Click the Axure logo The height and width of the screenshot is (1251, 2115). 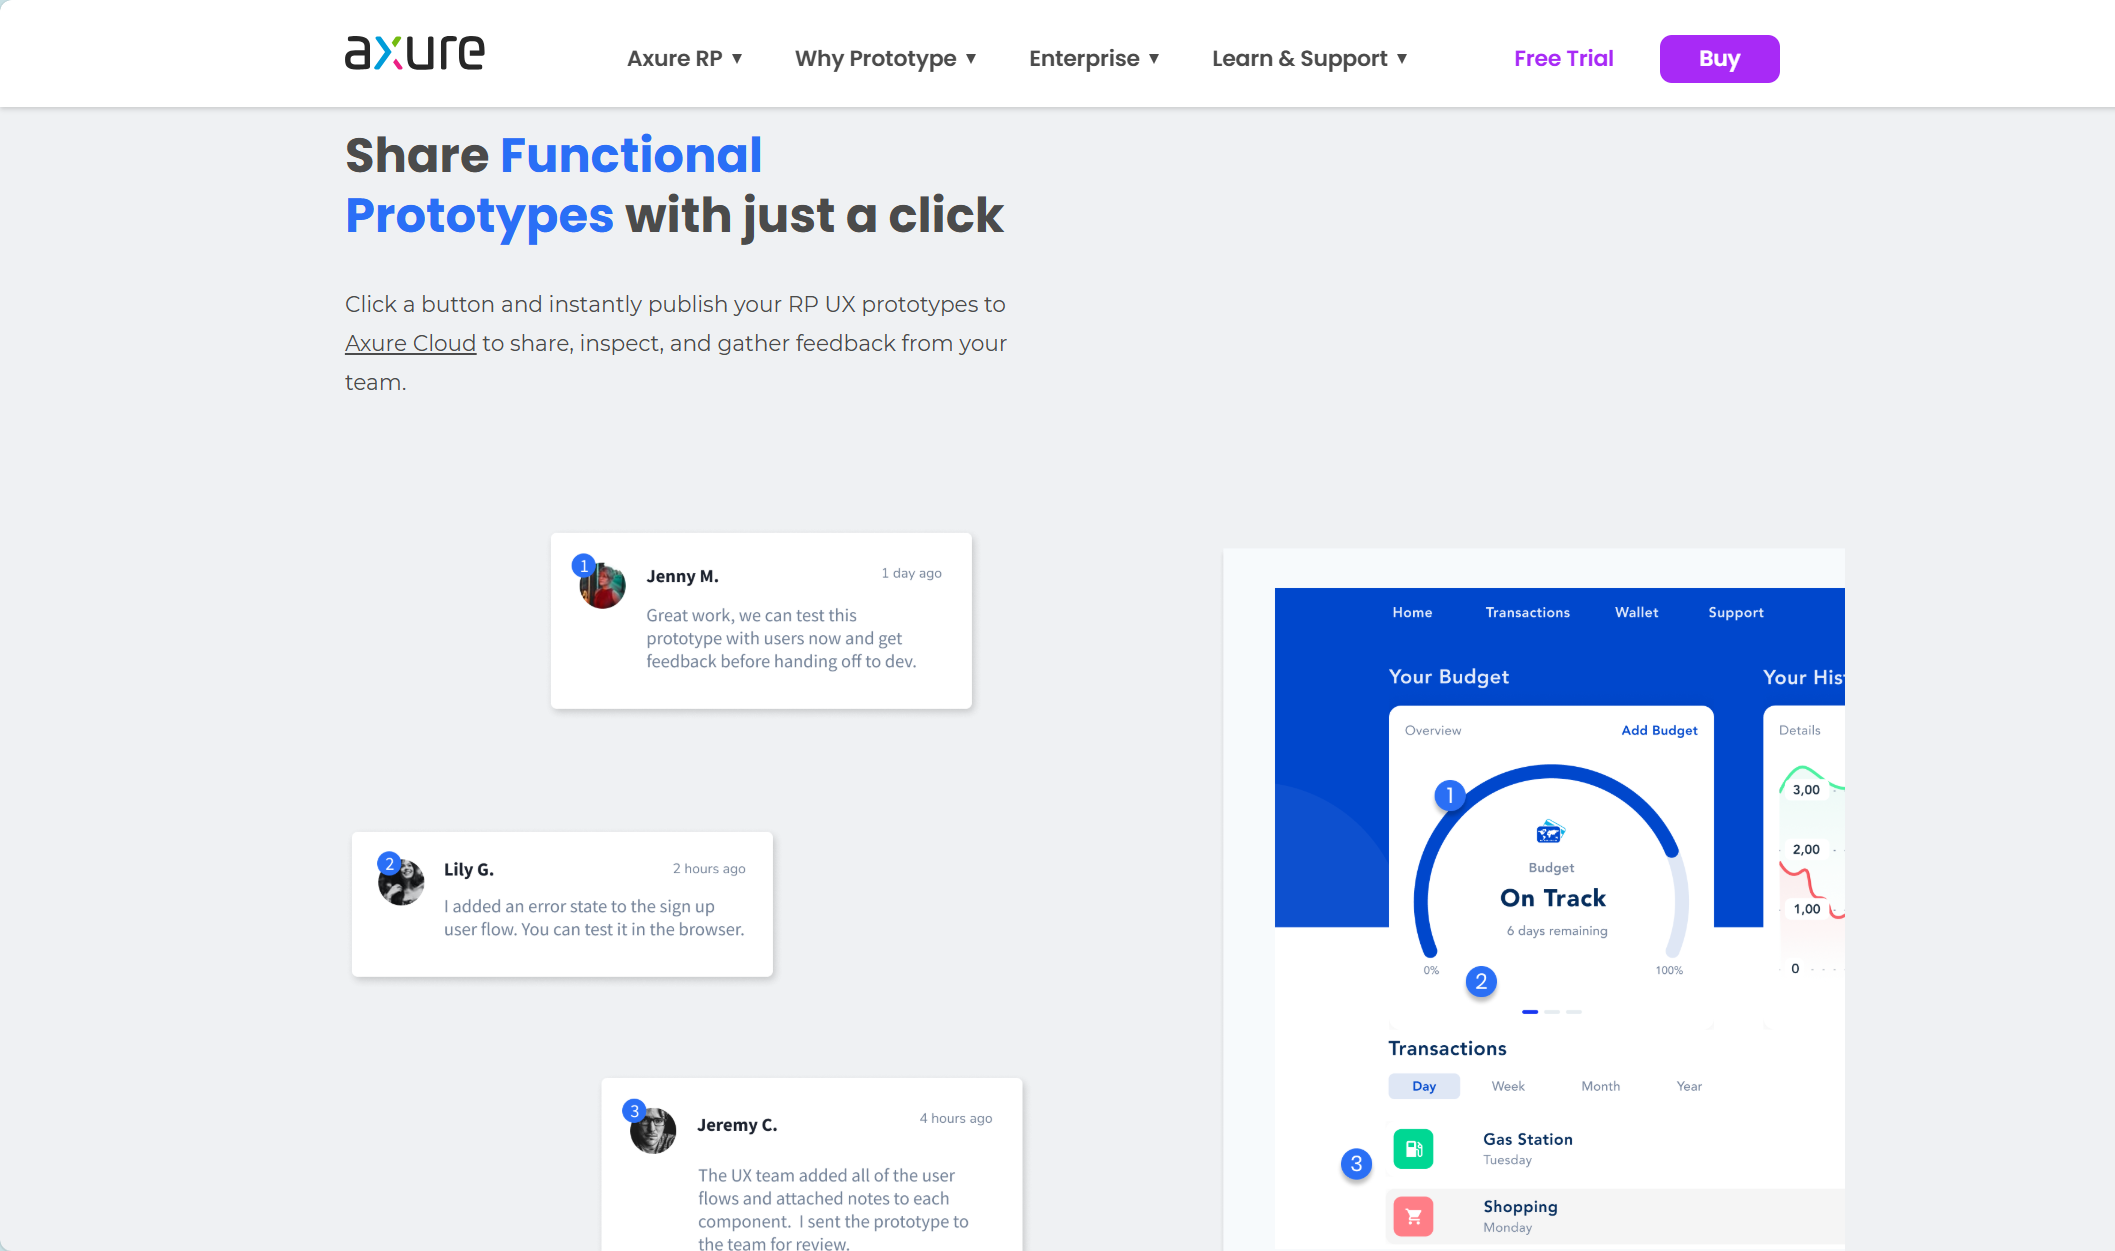click(414, 52)
